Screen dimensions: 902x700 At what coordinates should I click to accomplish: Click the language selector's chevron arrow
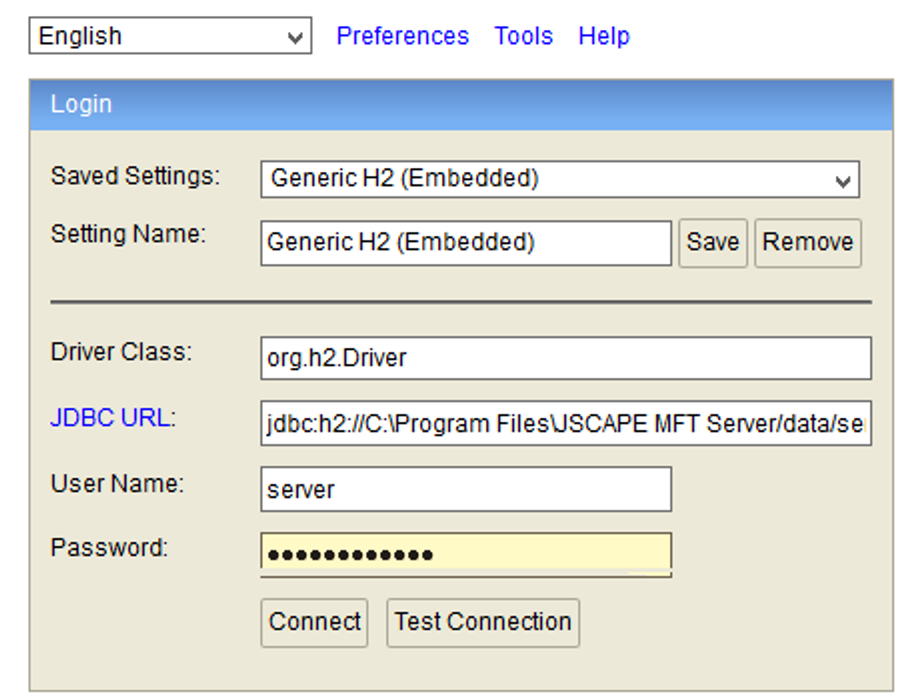pos(295,38)
